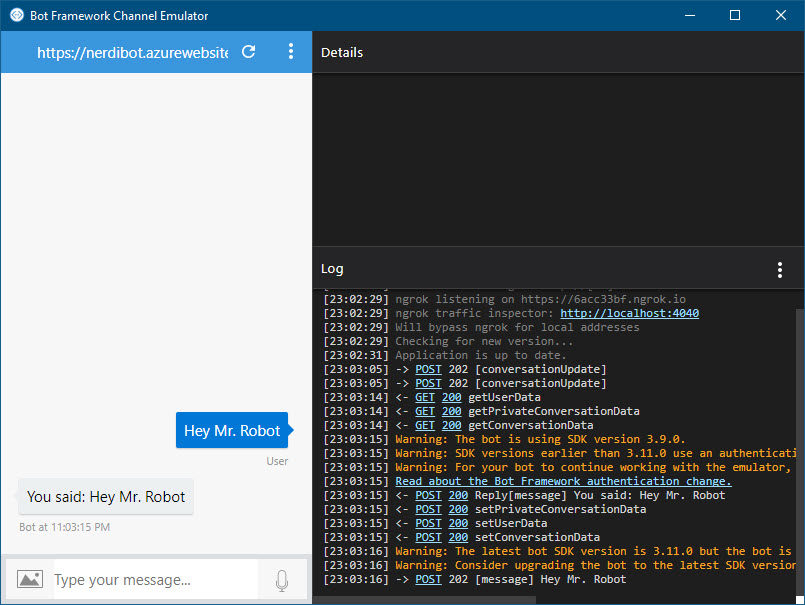Image resolution: width=805 pixels, height=605 pixels.
Task: Maximize the emulator window
Action: point(735,15)
